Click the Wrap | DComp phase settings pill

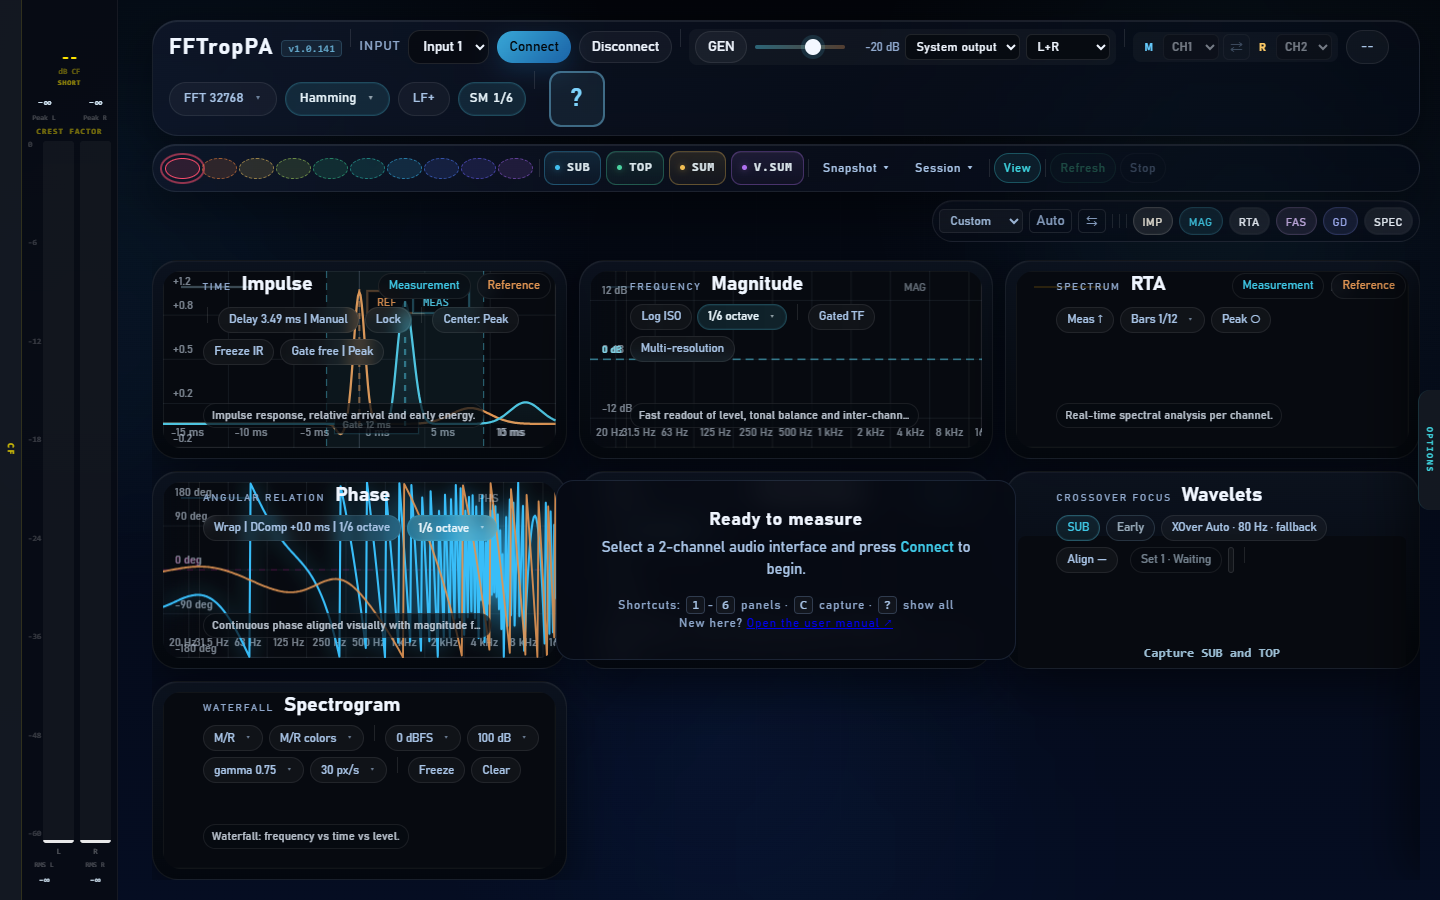302,527
